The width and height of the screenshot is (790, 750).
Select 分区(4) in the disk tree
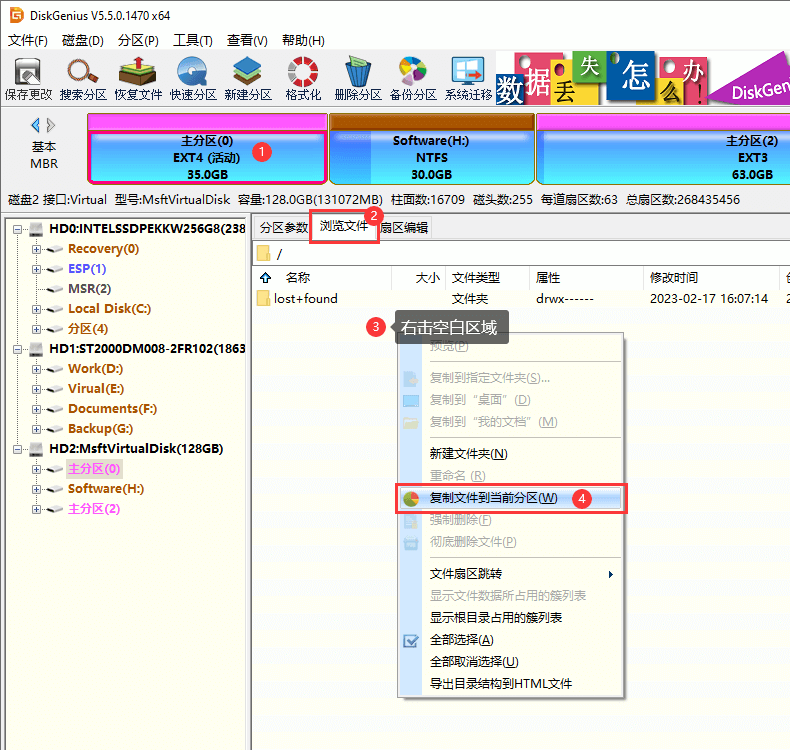pos(88,329)
